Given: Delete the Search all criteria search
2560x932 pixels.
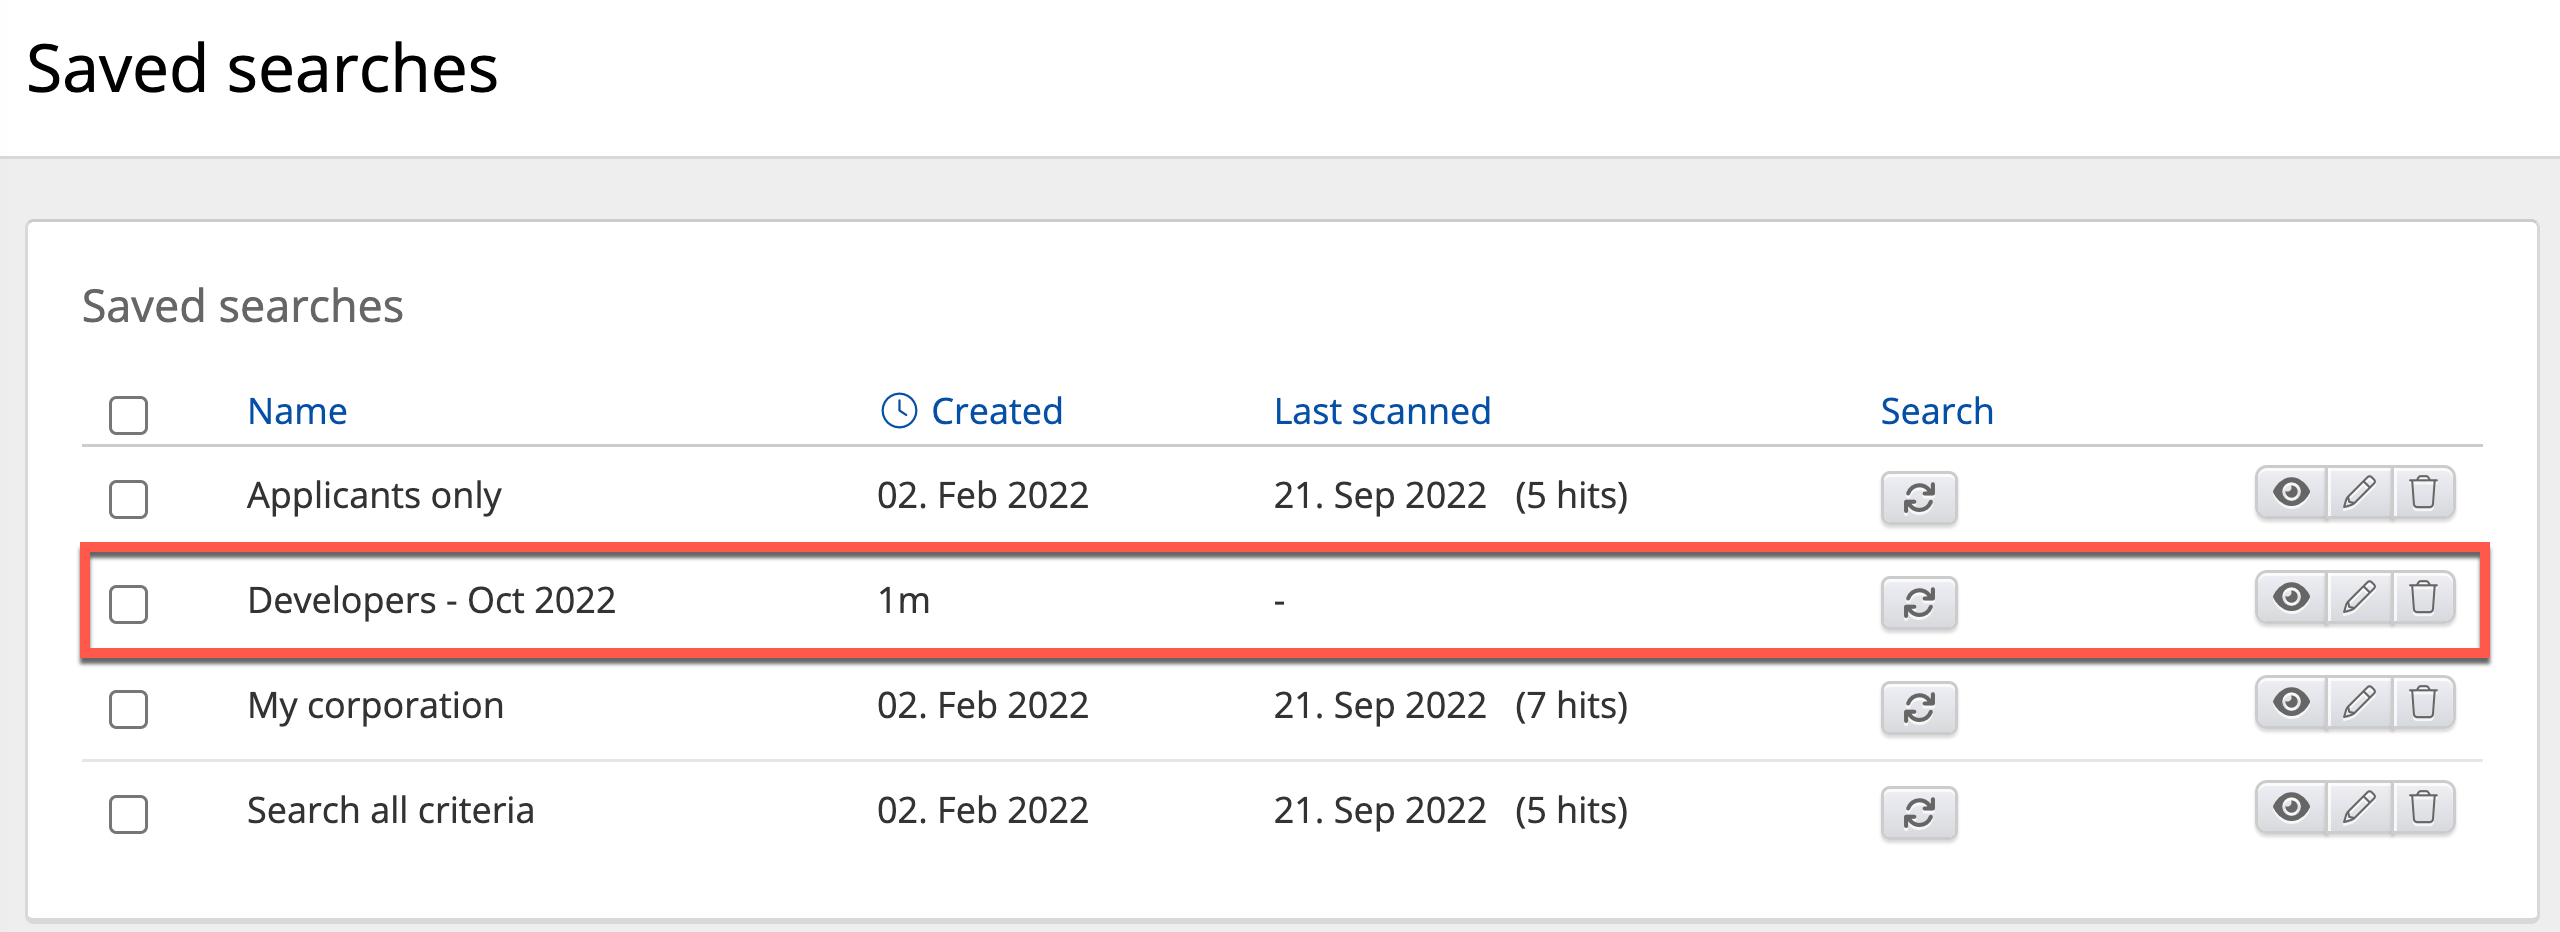Looking at the screenshot, I should click(x=2423, y=807).
